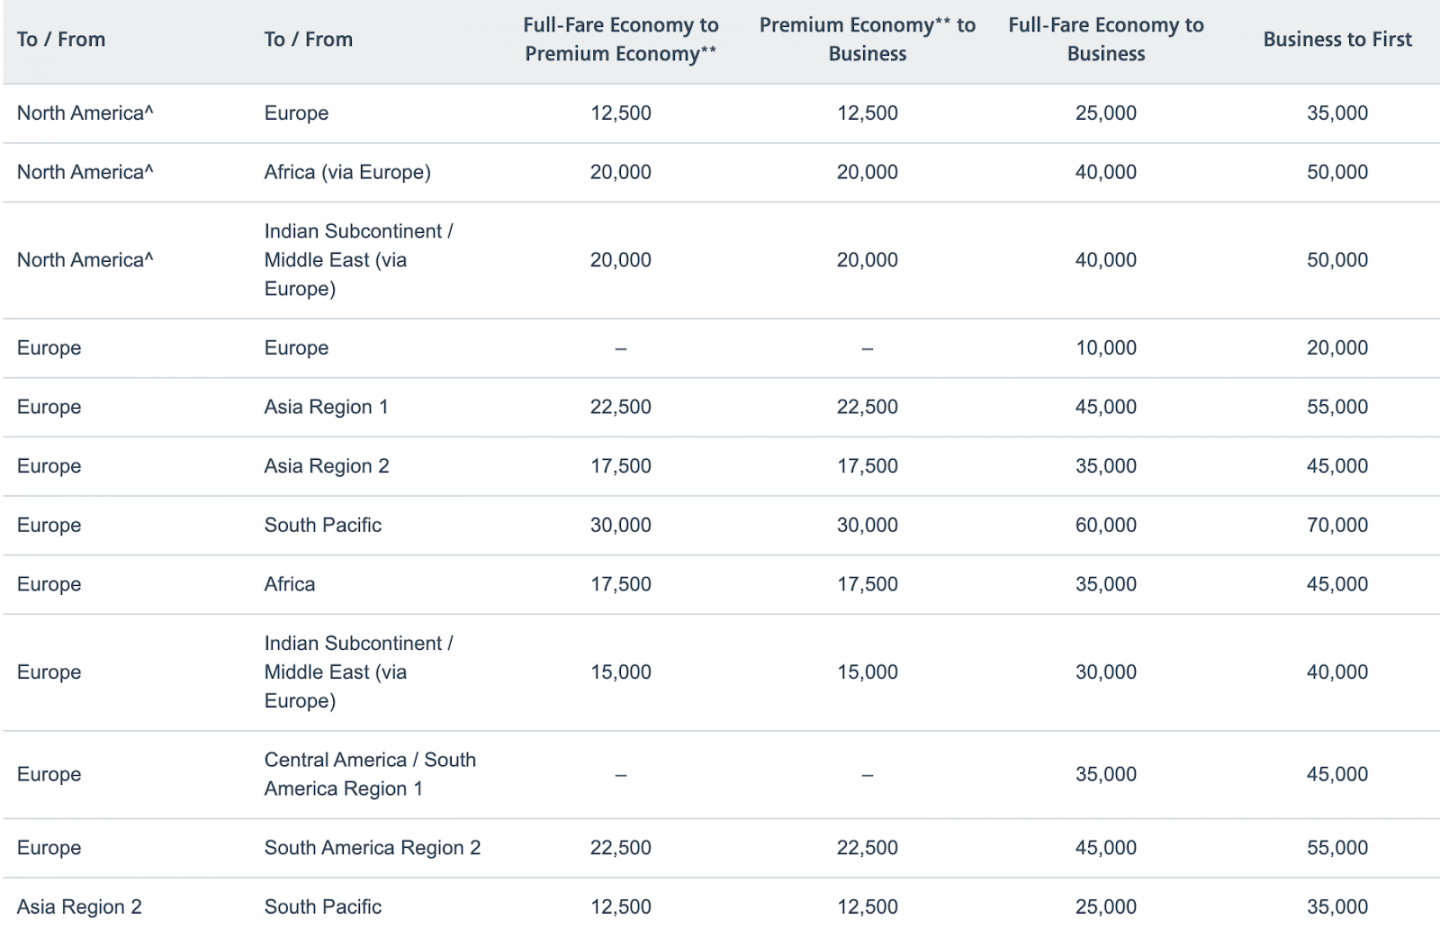Select 20,000 in the Europe–Europe row

1337,348
